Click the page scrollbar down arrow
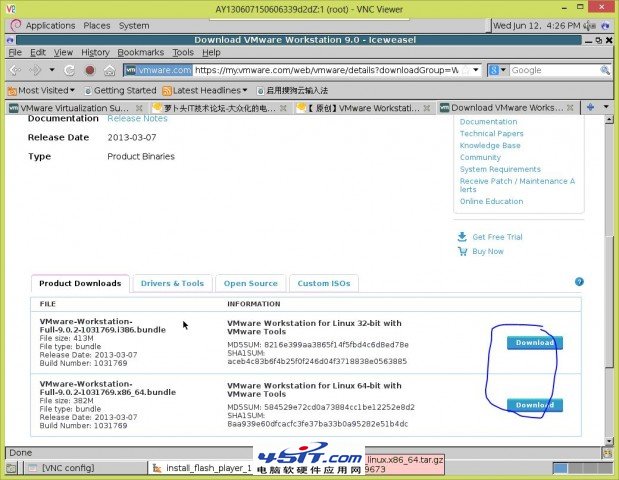The width and height of the screenshot is (619, 480). point(609,441)
